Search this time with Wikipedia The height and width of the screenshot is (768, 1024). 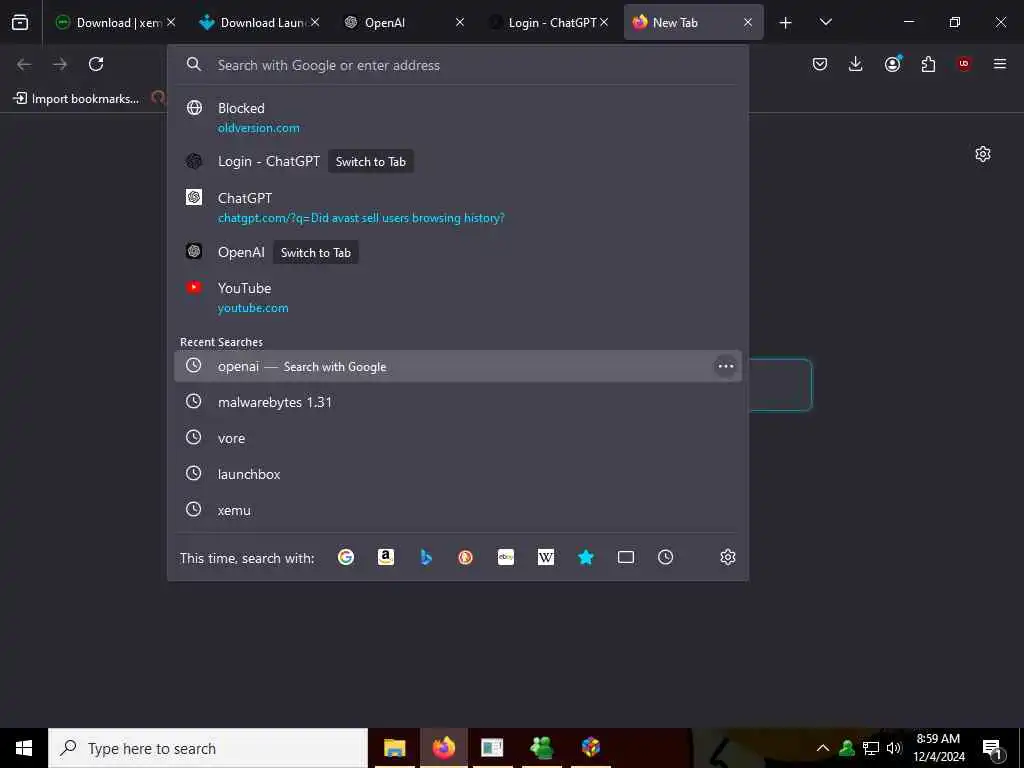pos(545,557)
